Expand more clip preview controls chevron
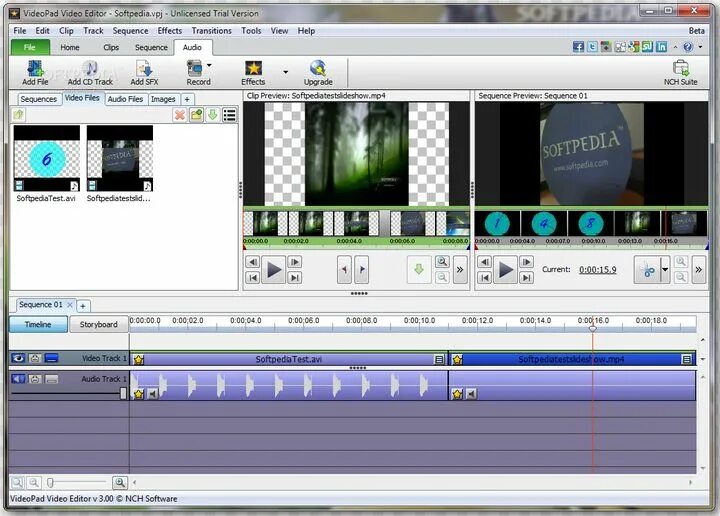The image size is (720, 516). click(x=460, y=269)
